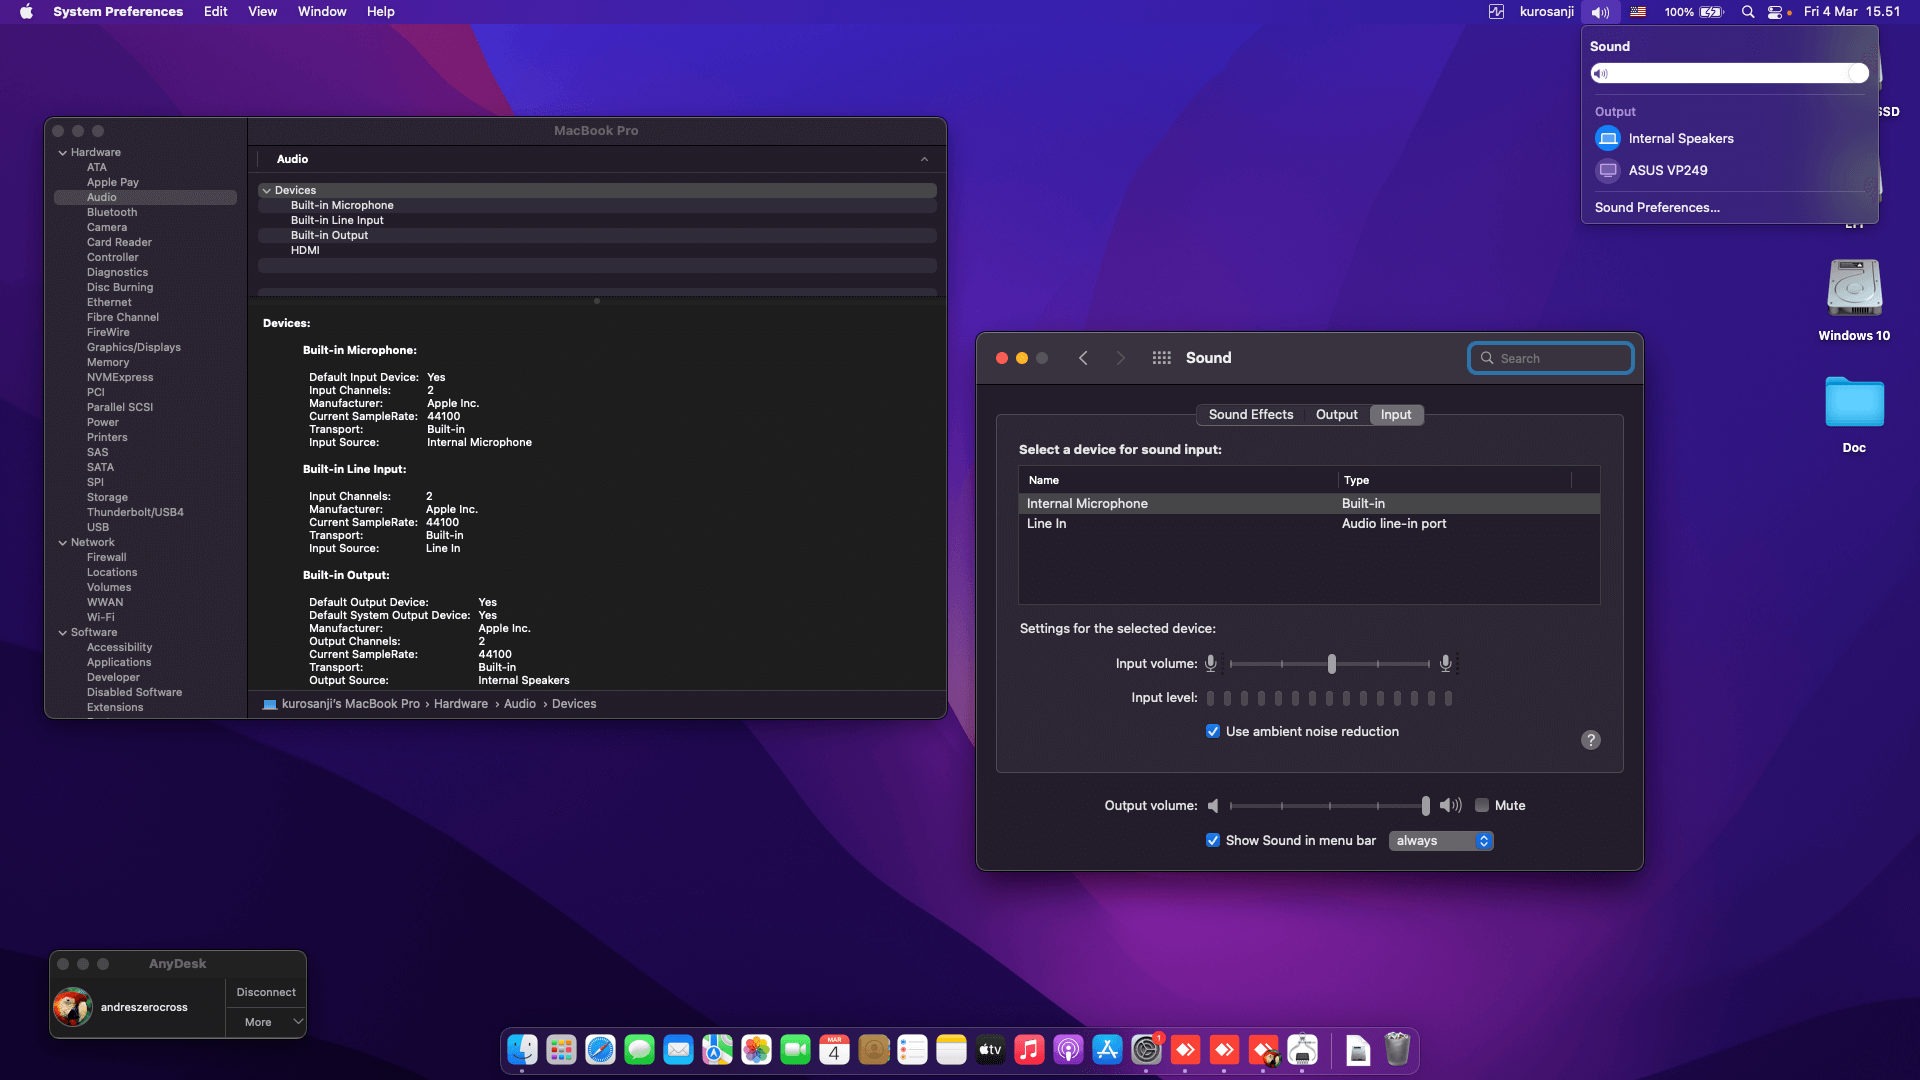The width and height of the screenshot is (1920, 1080).
Task: Collapse the Devices tree in MacBook Pro window
Action: click(267, 190)
